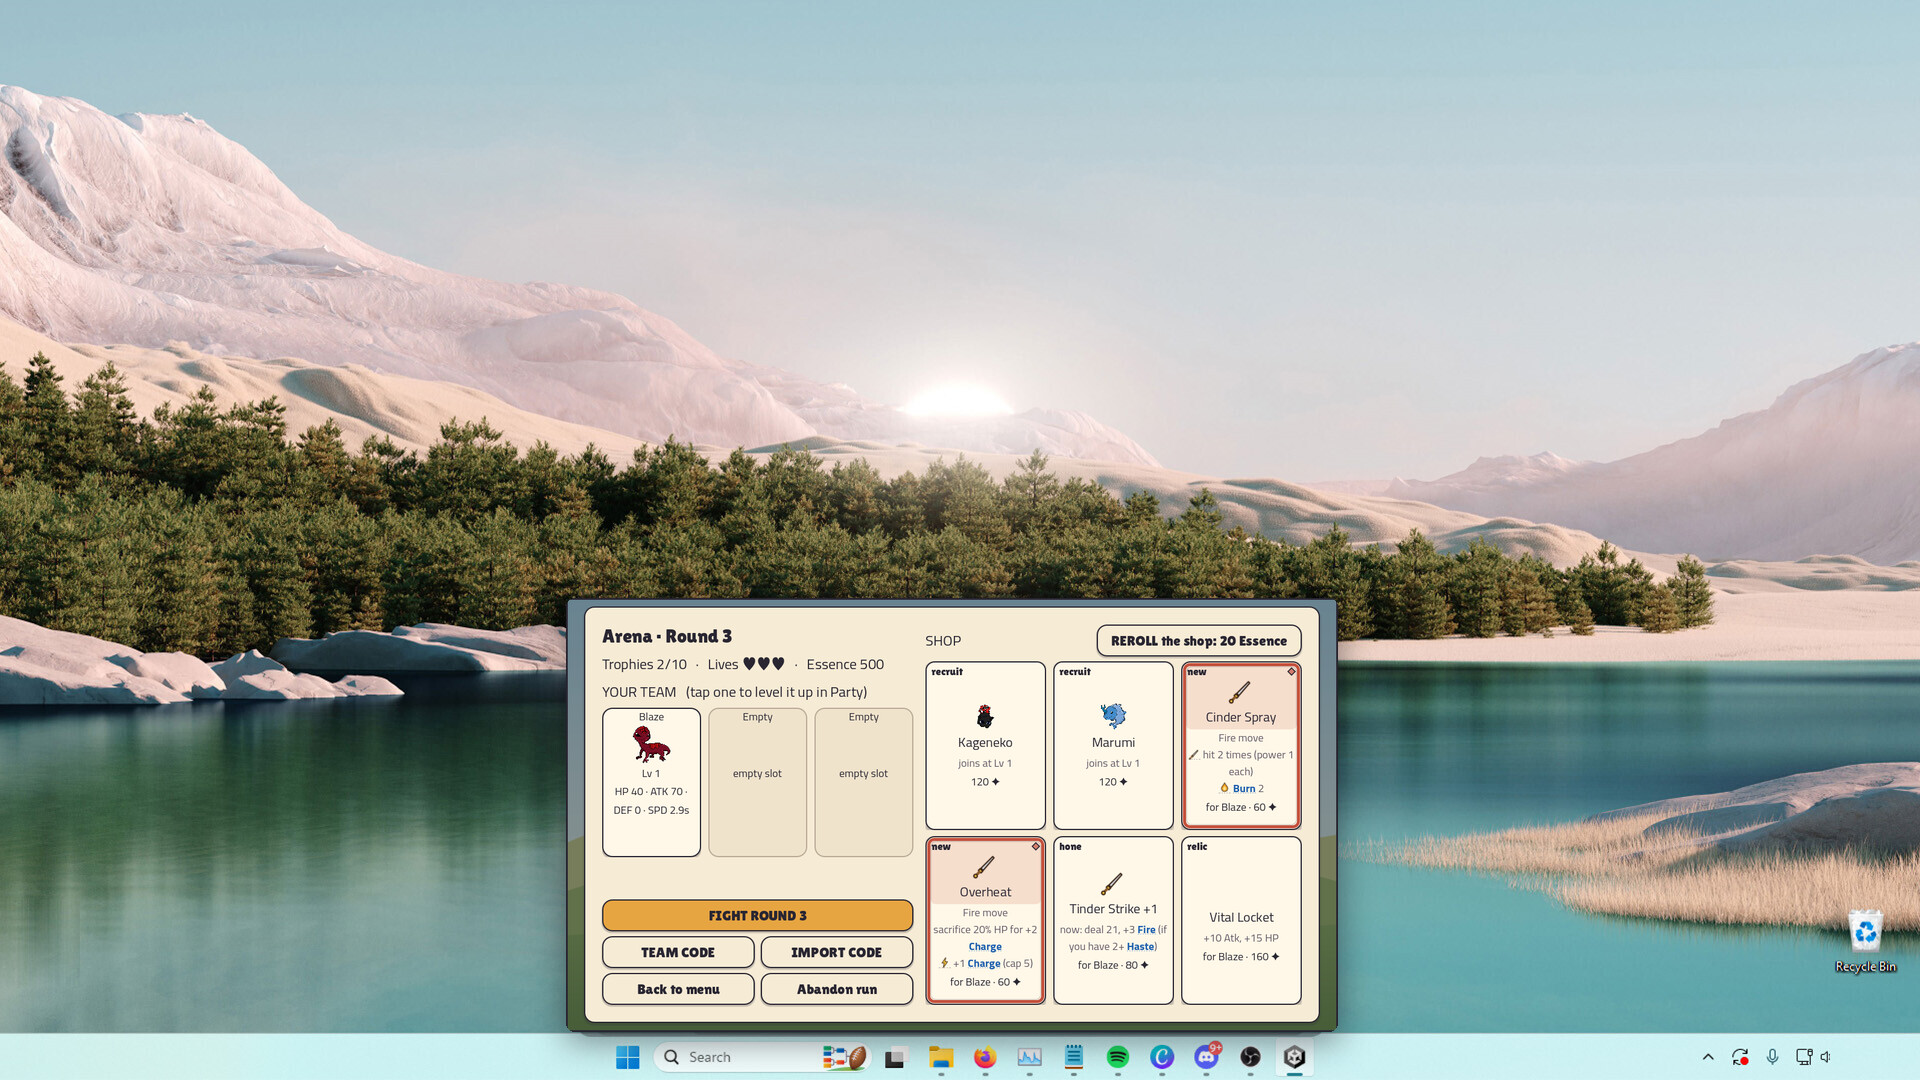
Task: Click the Tinder Strike +1 sword icon
Action: 1112,884
